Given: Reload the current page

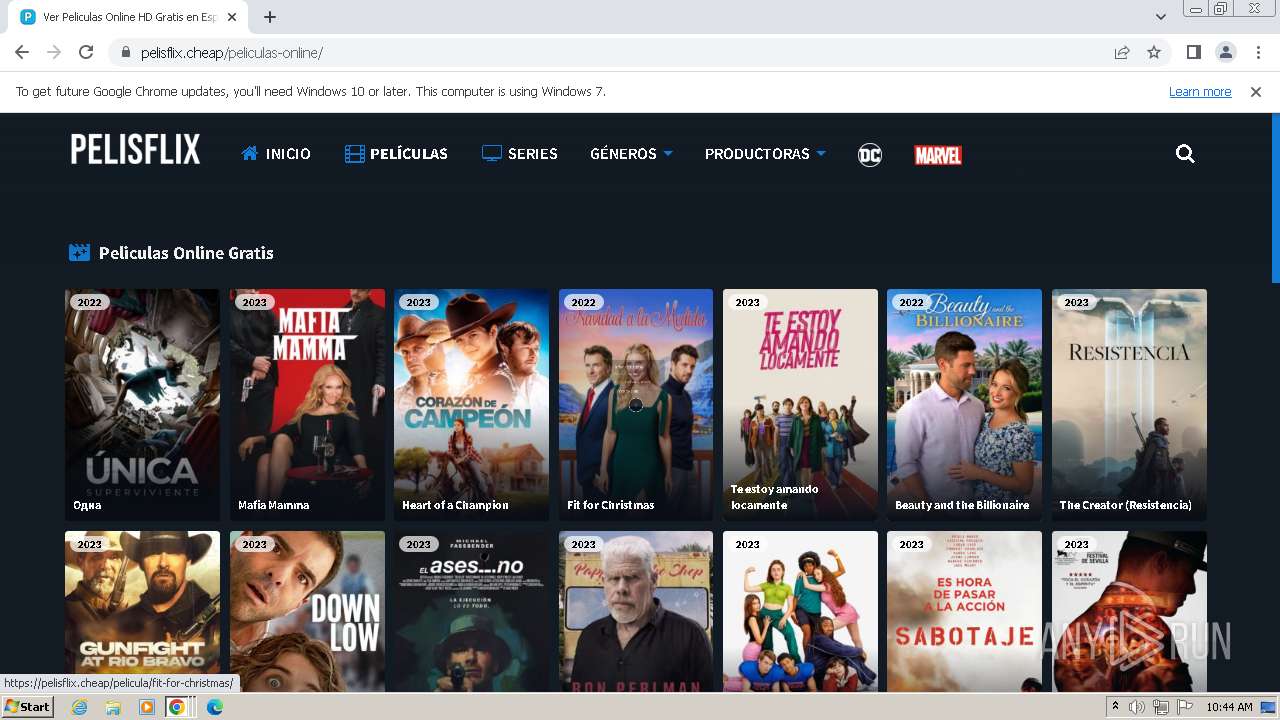Looking at the screenshot, I should click(x=86, y=52).
